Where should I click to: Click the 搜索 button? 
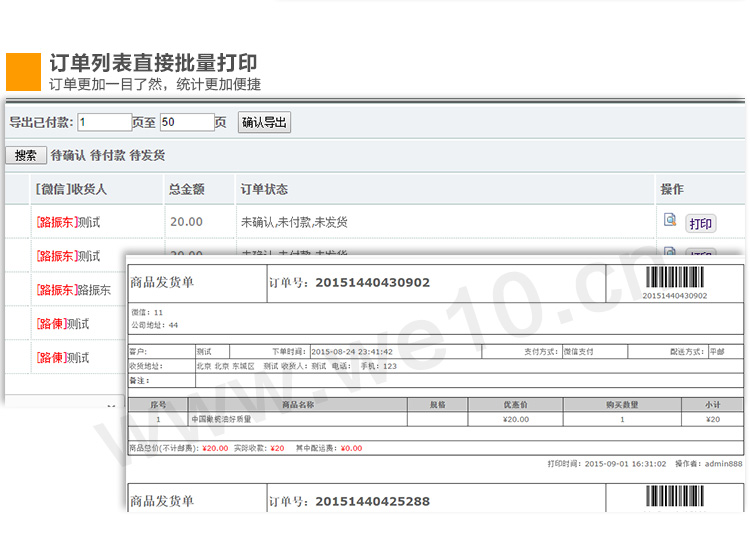pos(26,155)
